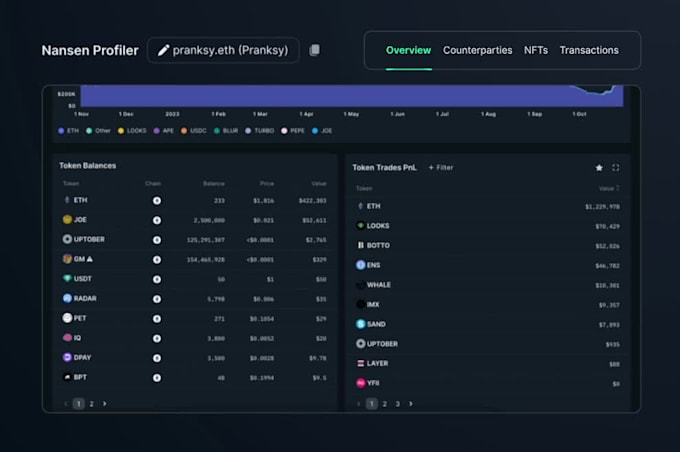Copy the address with the clipboard icon
The height and width of the screenshot is (452, 680).
pyautogui.click(x=315, y=50)
